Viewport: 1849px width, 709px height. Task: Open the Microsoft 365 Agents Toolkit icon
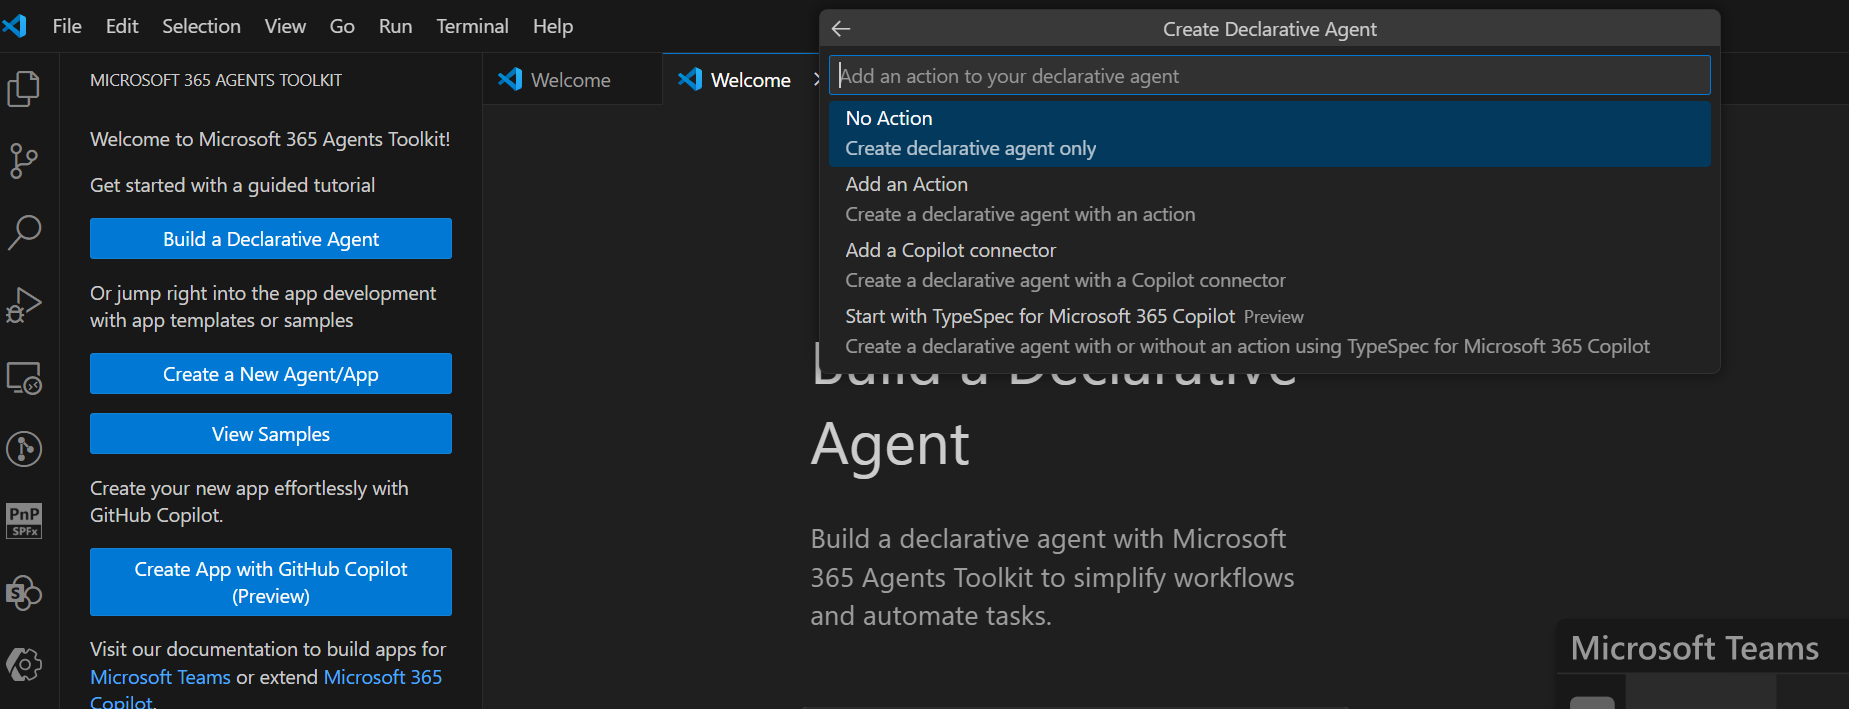click(24, 664)
